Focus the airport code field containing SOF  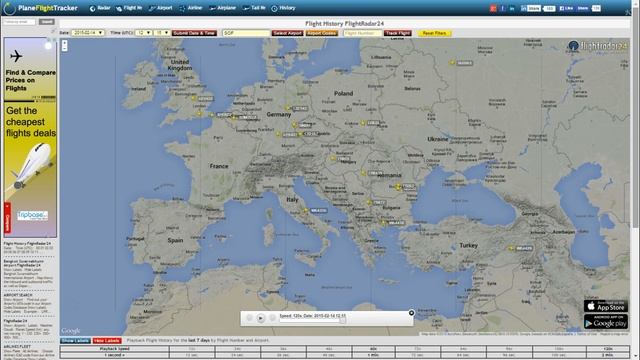pos(246,33)
